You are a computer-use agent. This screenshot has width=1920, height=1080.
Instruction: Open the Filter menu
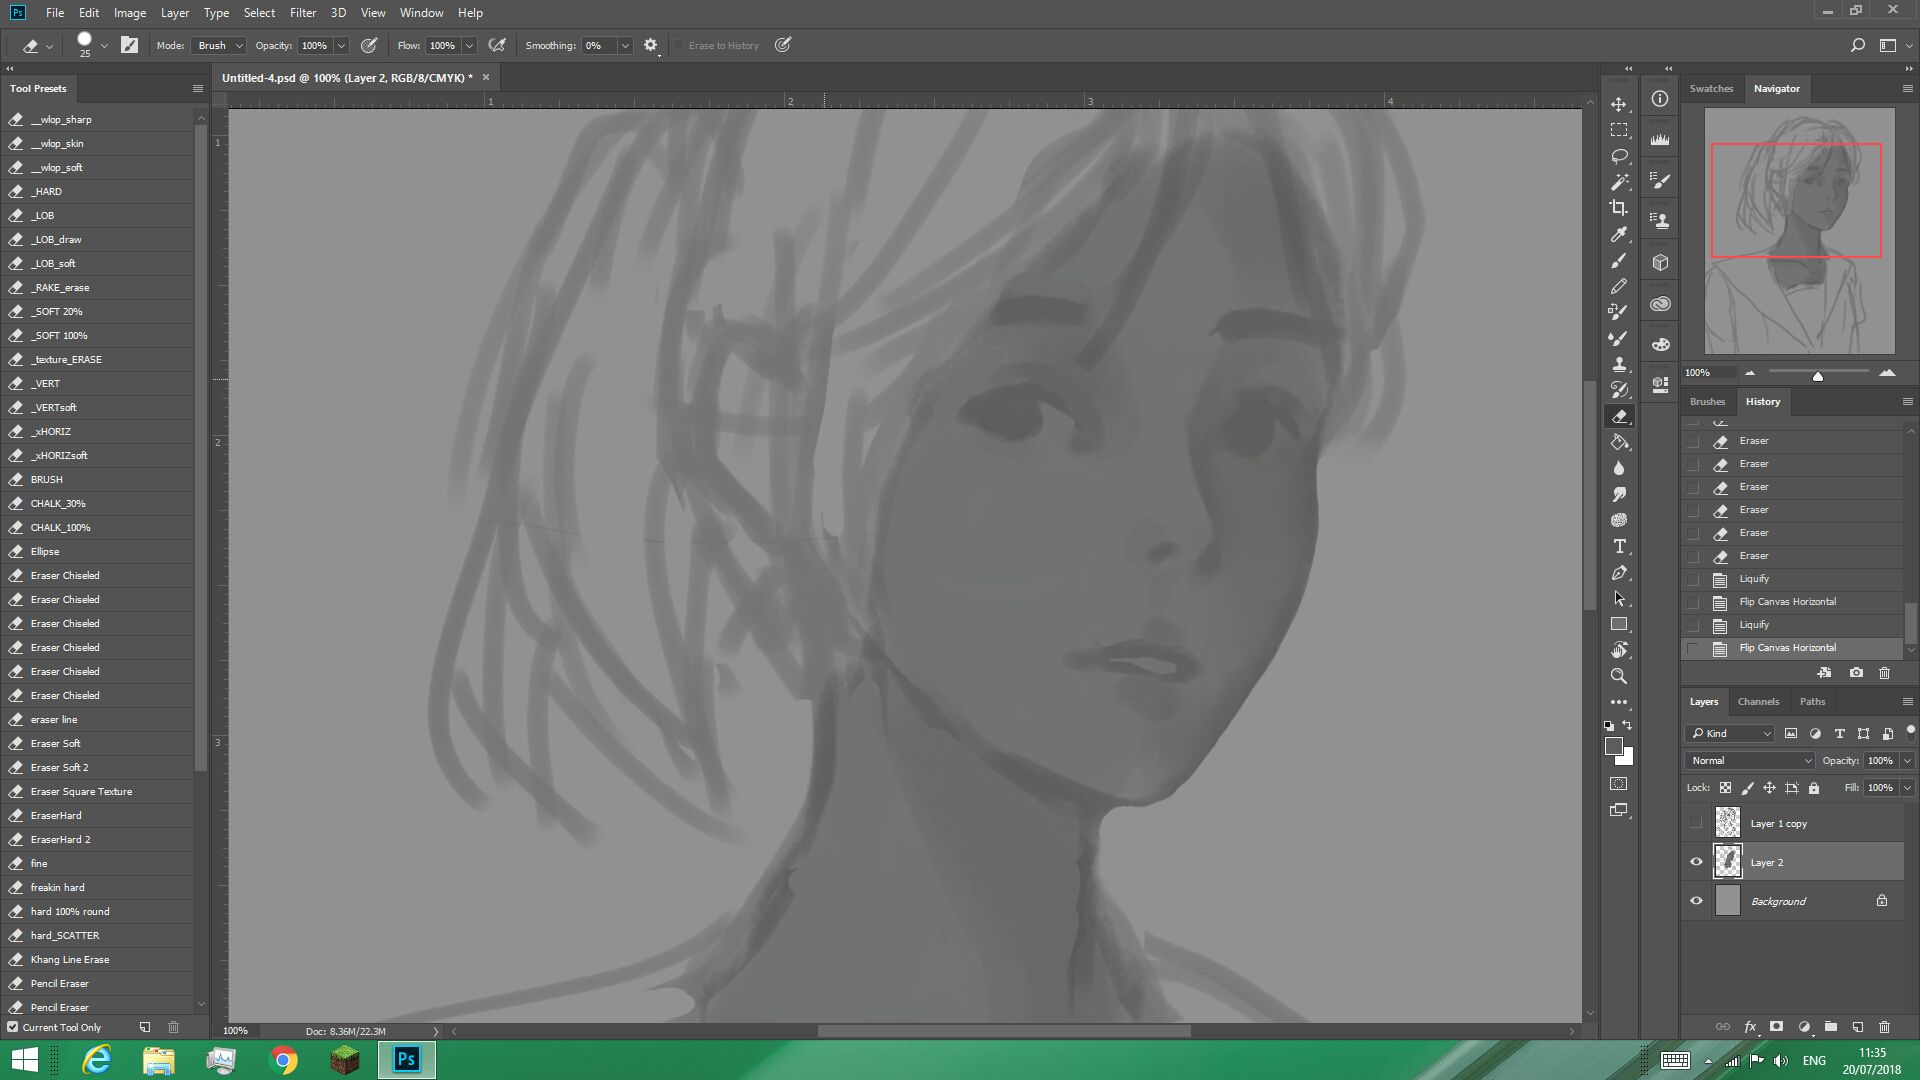coord(302,13)
